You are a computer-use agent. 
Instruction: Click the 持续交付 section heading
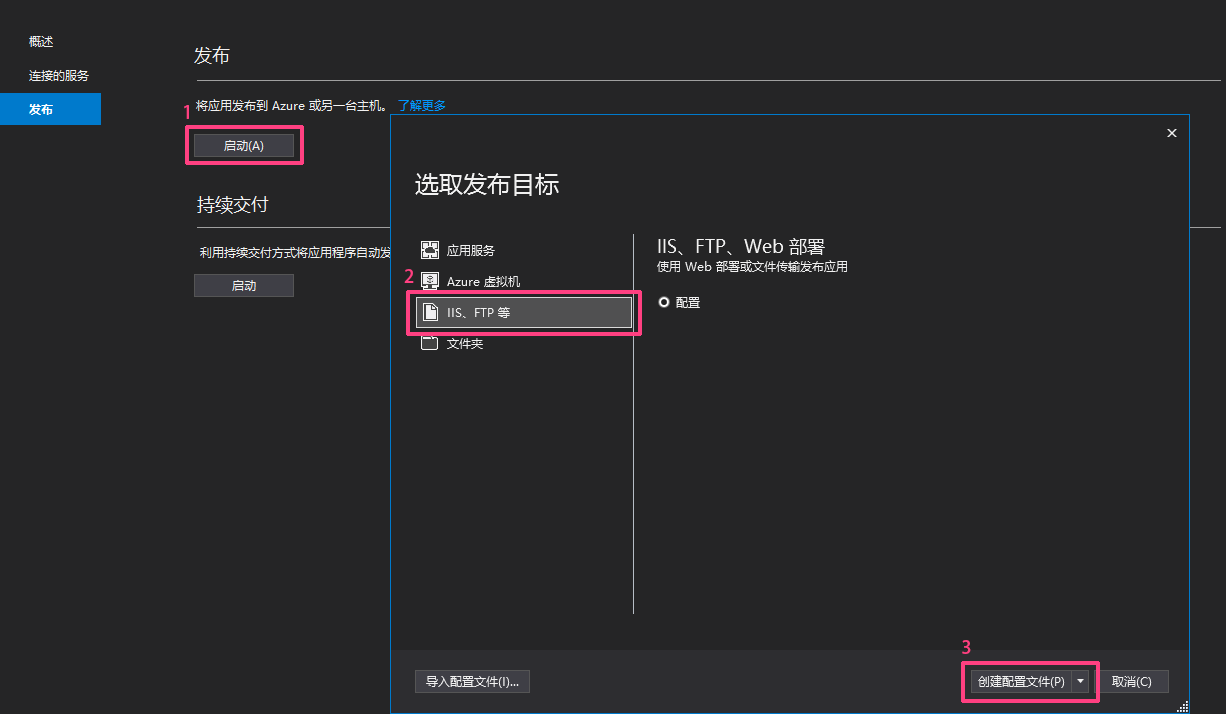pyautogui.click(x=233, y=205)
